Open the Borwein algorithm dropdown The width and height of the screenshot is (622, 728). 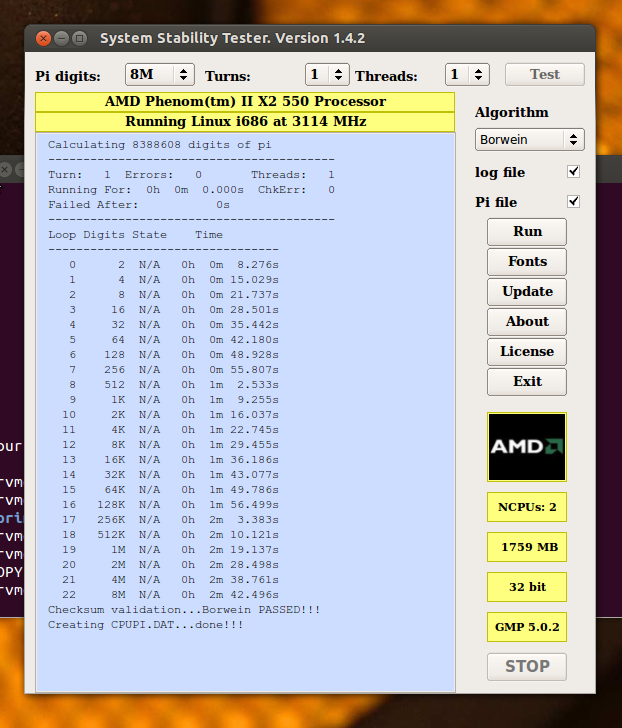[529, 139]
